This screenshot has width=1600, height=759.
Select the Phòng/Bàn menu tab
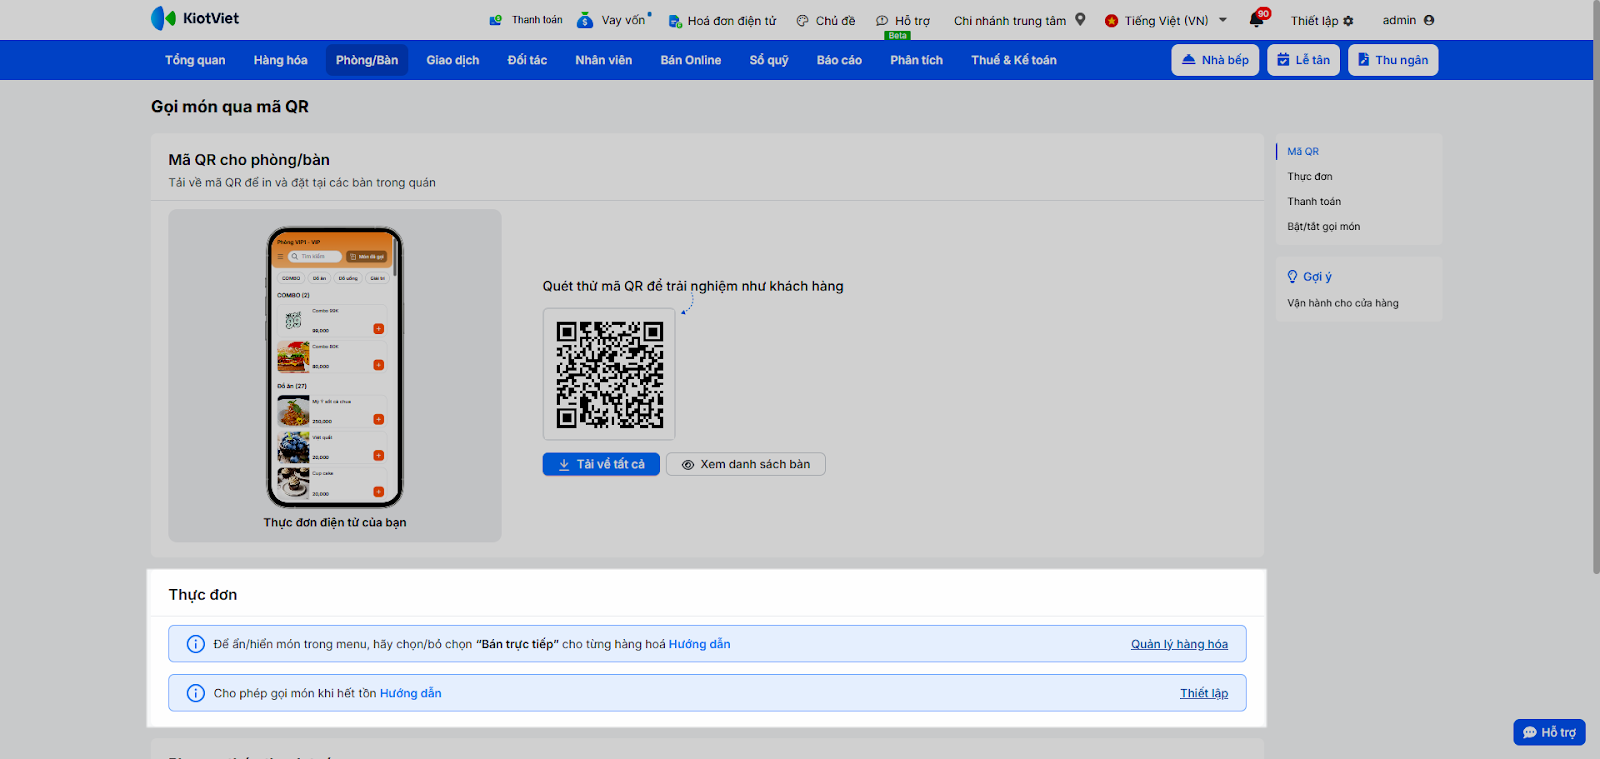coord(367,60)
